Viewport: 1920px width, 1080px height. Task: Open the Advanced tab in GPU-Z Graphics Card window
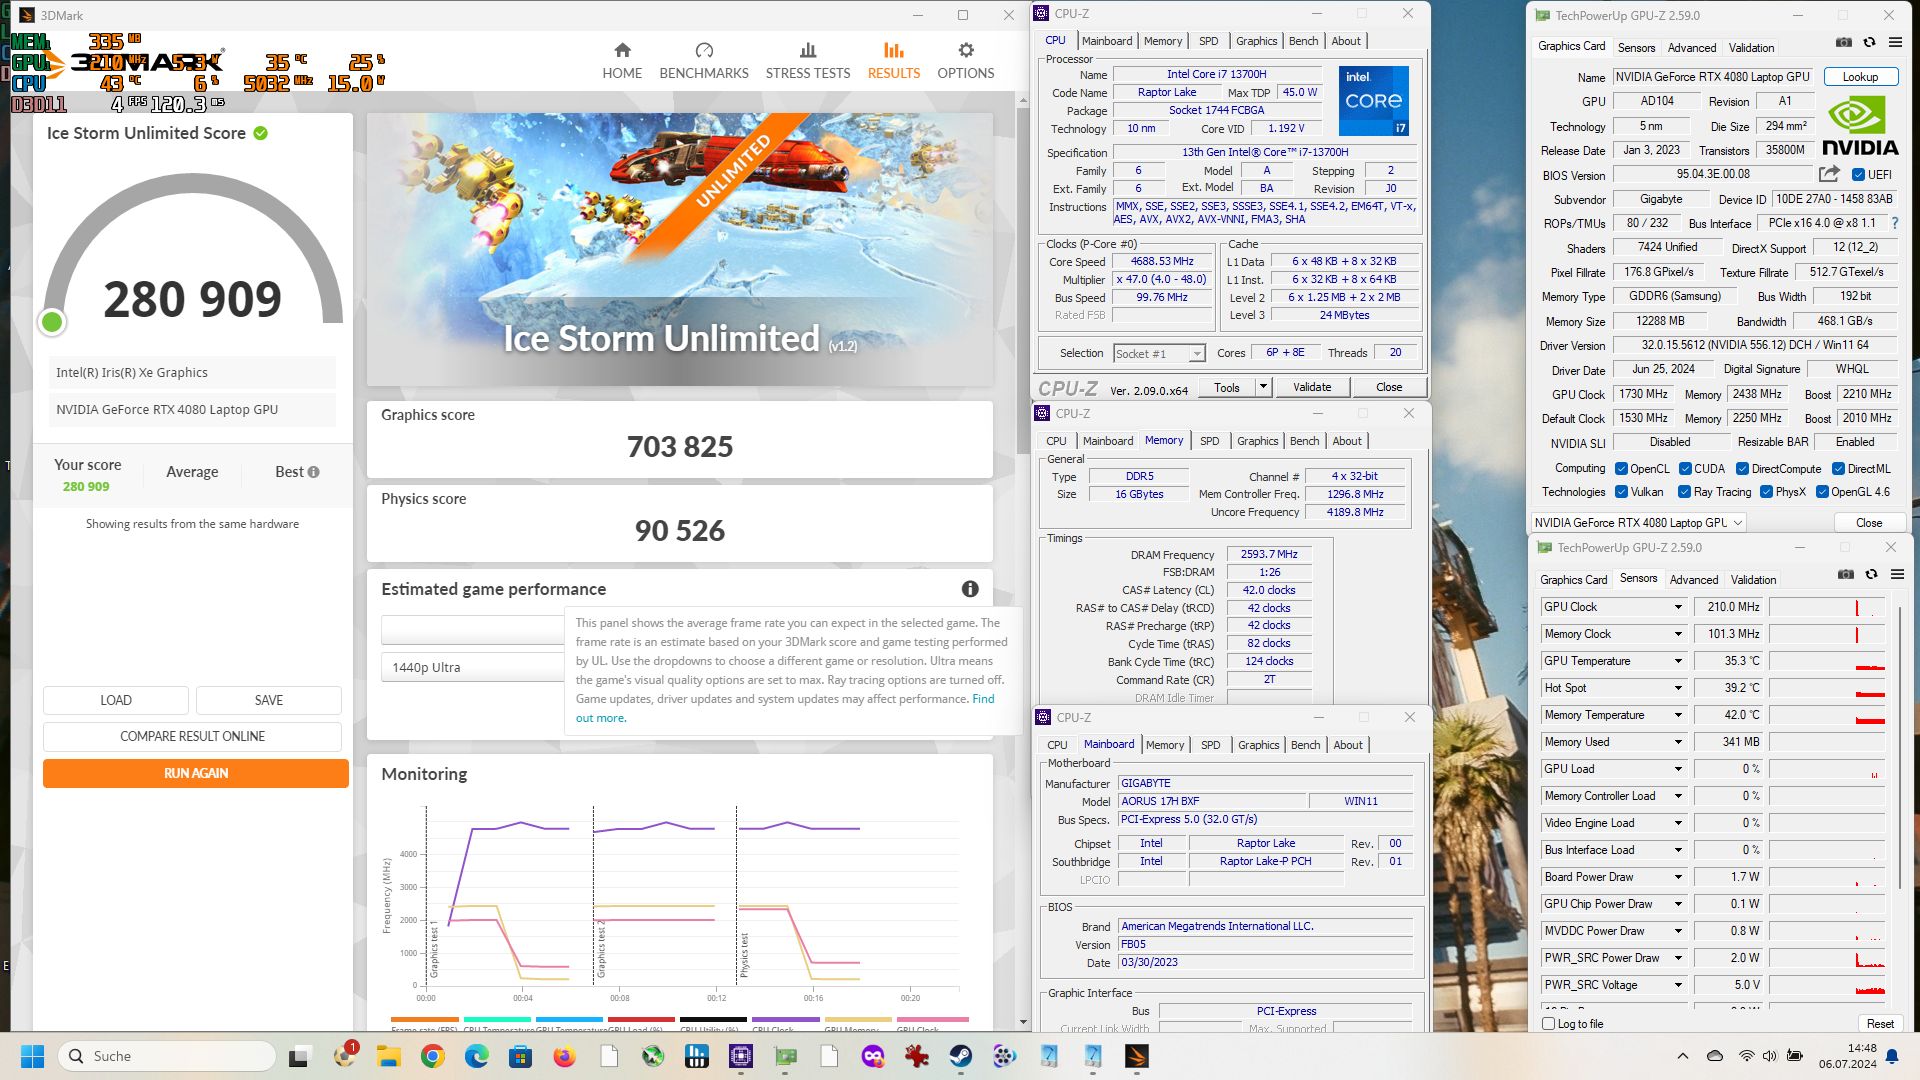(1692, 47)
